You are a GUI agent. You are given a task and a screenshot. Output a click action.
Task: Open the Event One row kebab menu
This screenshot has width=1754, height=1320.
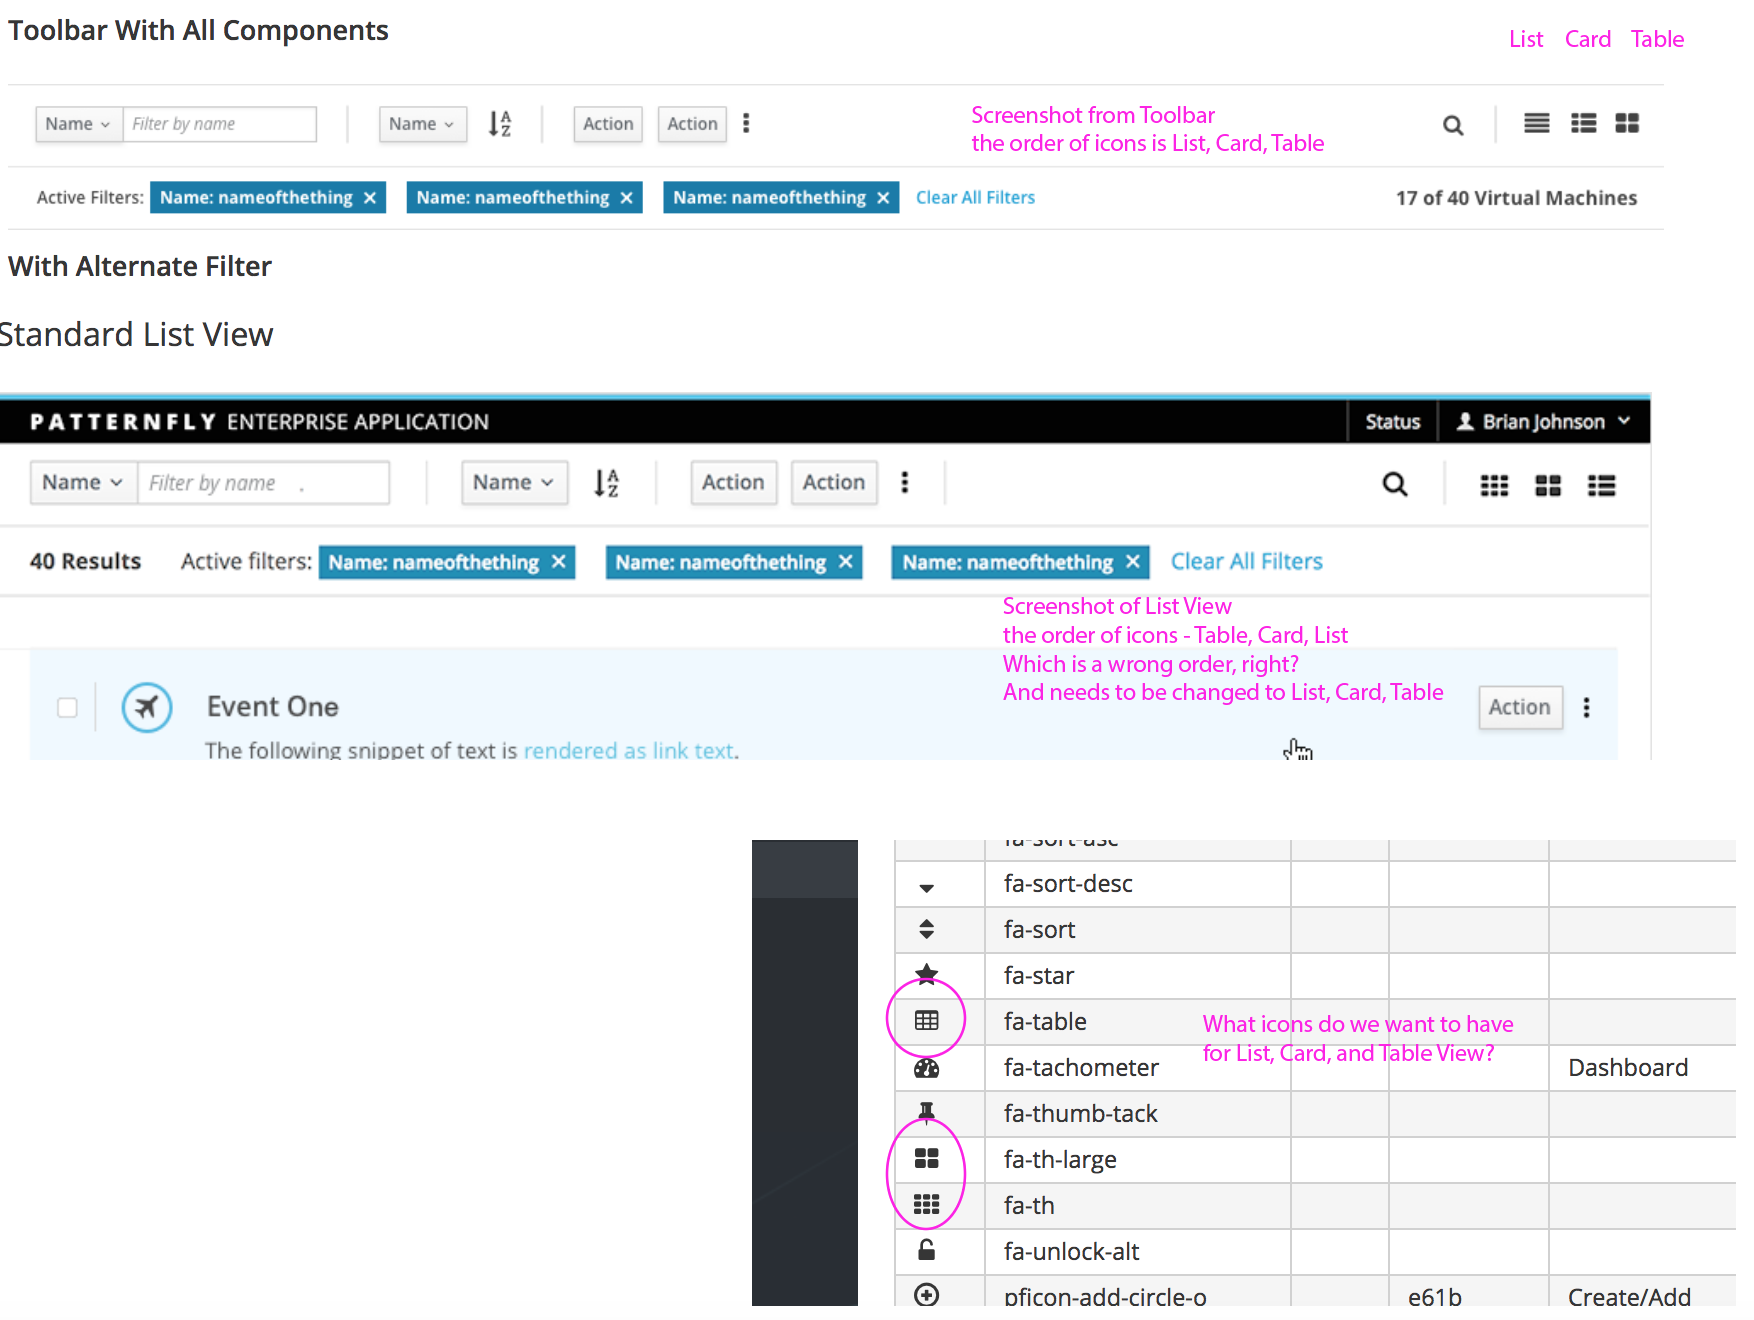tap(1587, 707)
